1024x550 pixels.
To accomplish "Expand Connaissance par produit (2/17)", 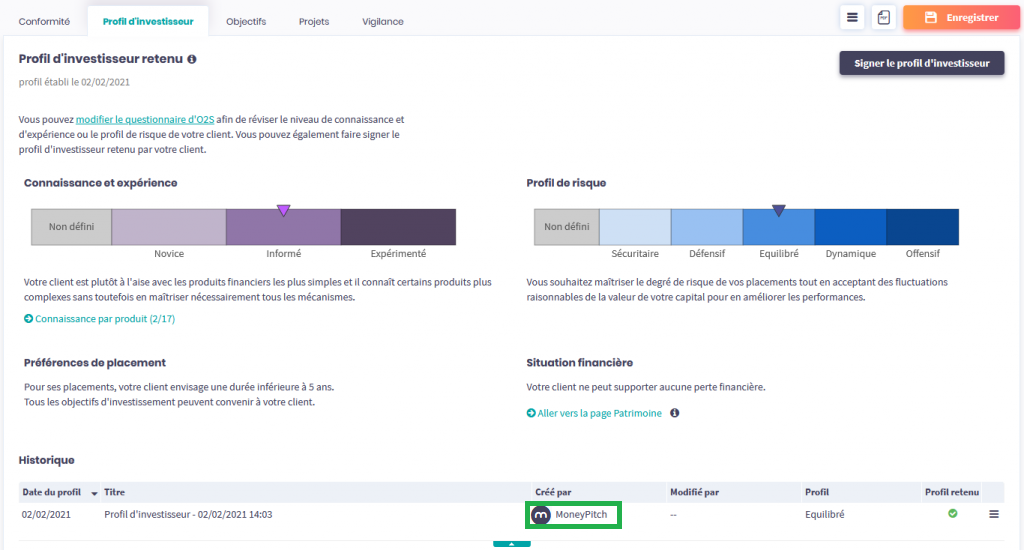I will point(99,319).
